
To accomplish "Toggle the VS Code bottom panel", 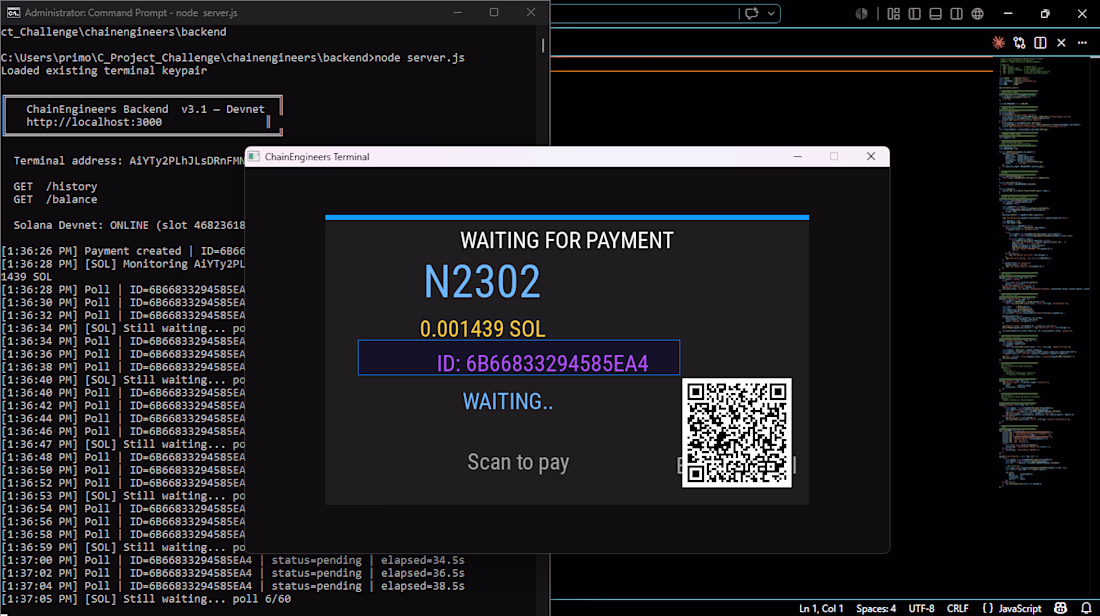I will point(935,13).
